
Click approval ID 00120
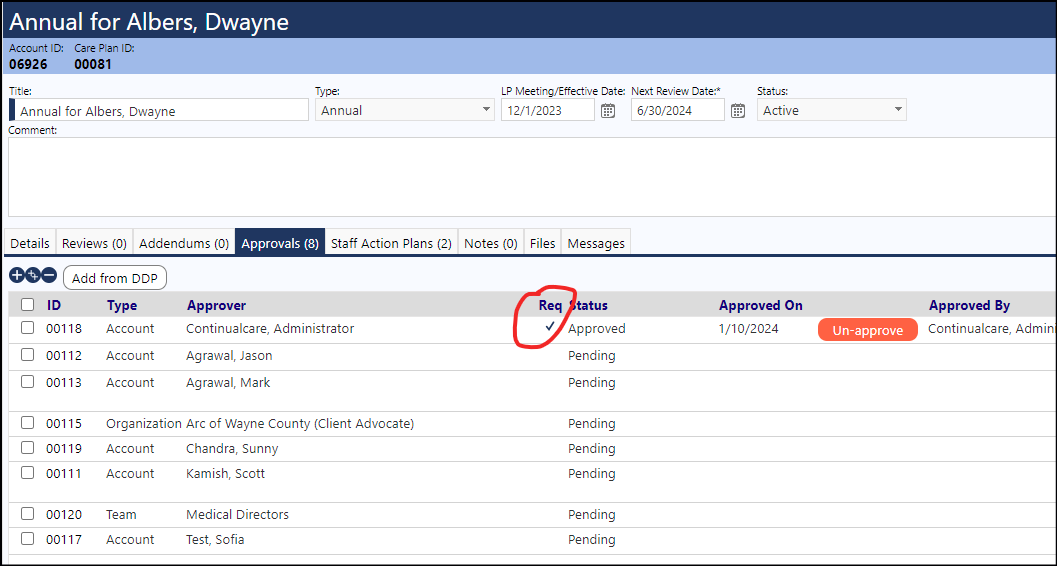pos(63,515)
